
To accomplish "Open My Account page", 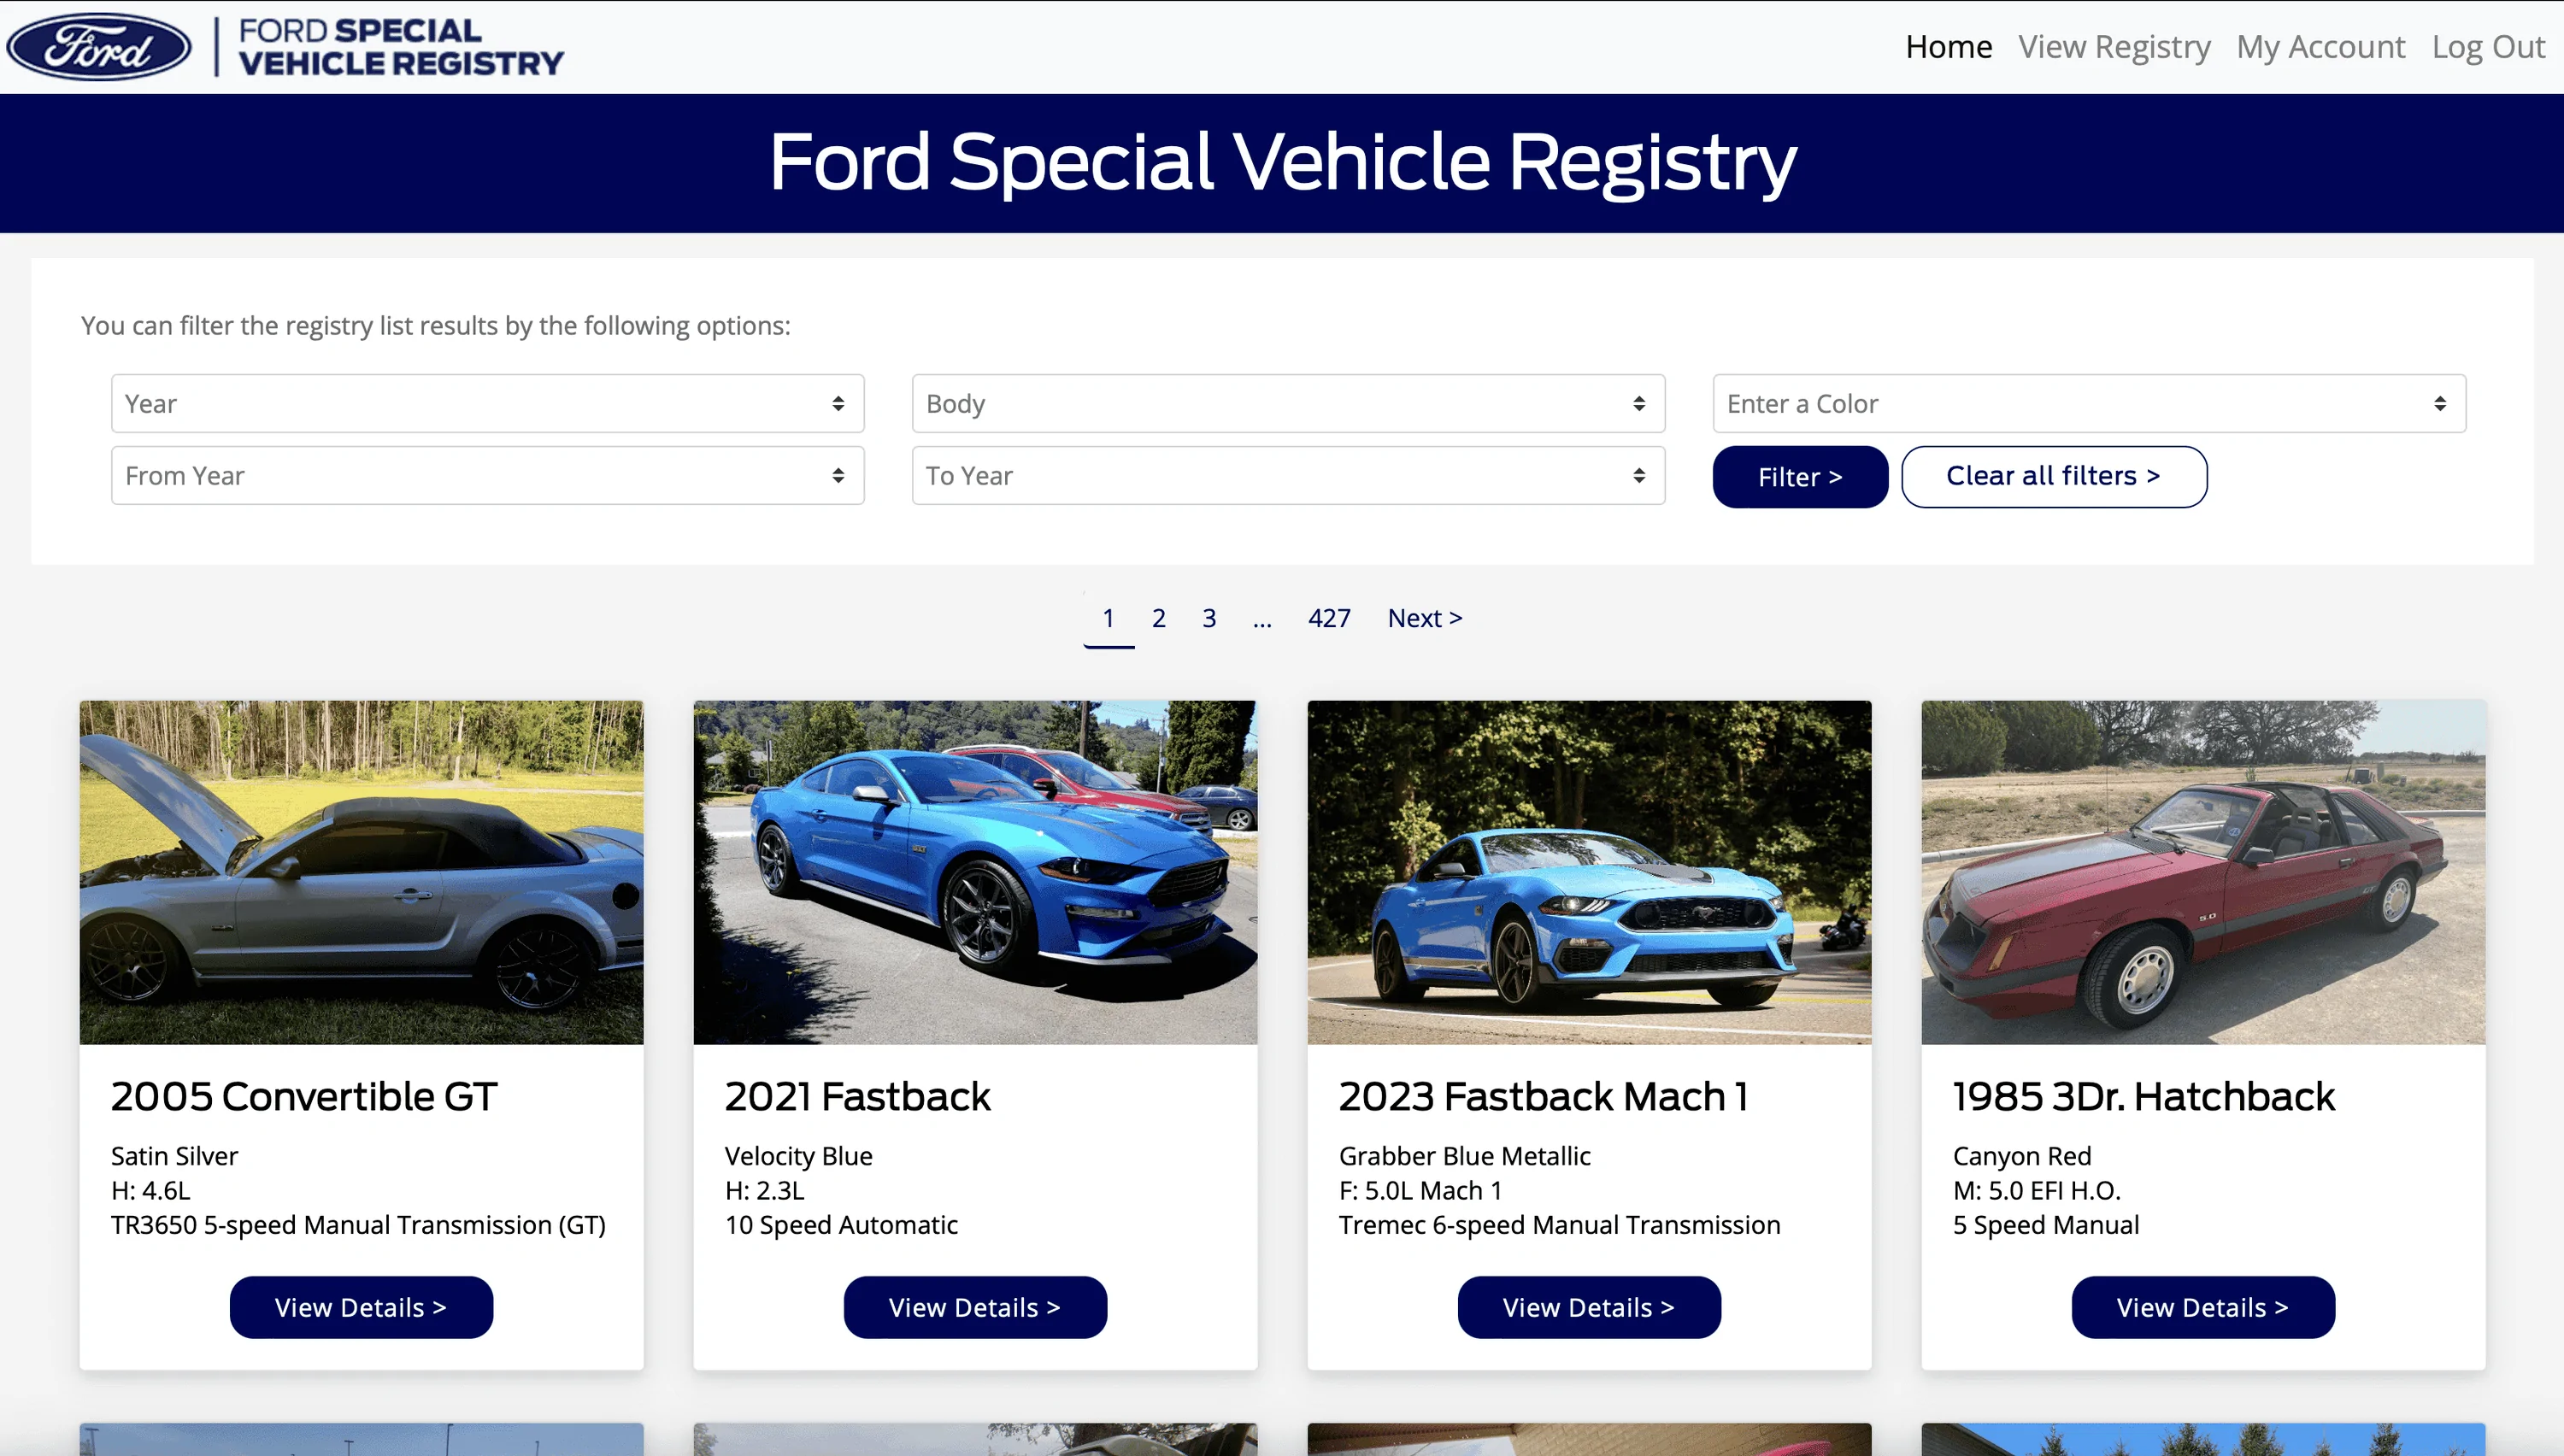I will click(x=2321, y=47).
